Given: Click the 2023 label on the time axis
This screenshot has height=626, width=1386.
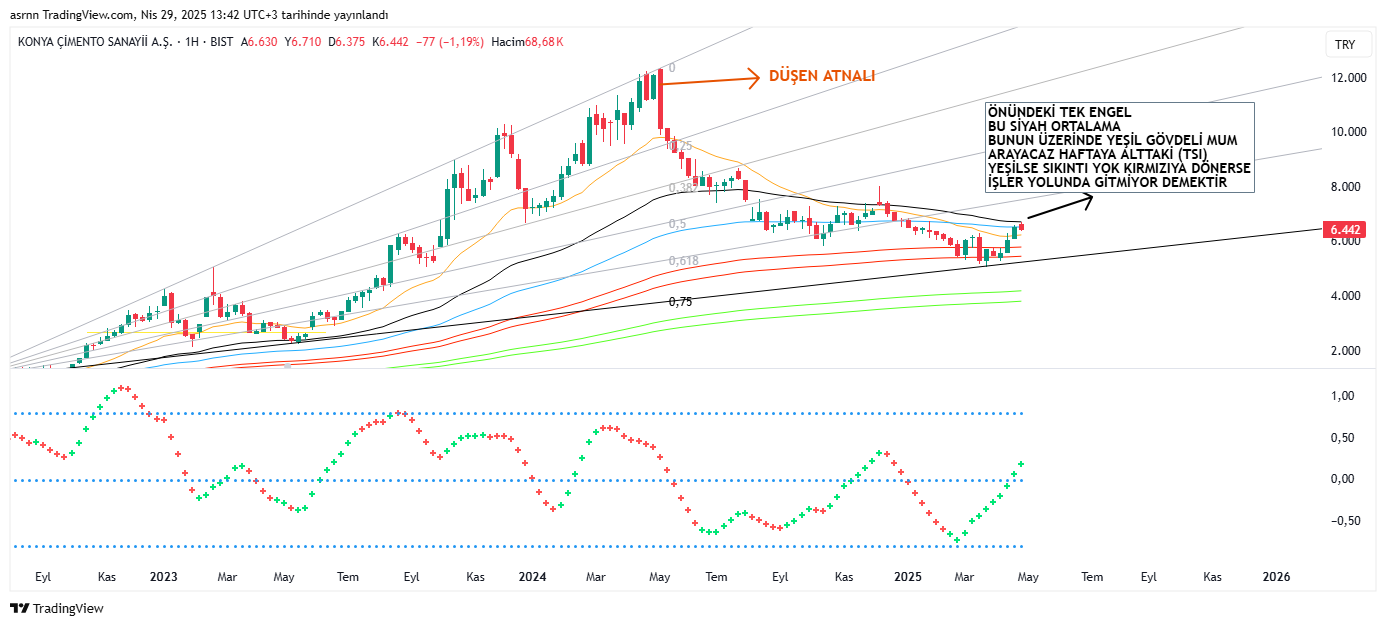Looking at the screenshot, I should point(163,577).
